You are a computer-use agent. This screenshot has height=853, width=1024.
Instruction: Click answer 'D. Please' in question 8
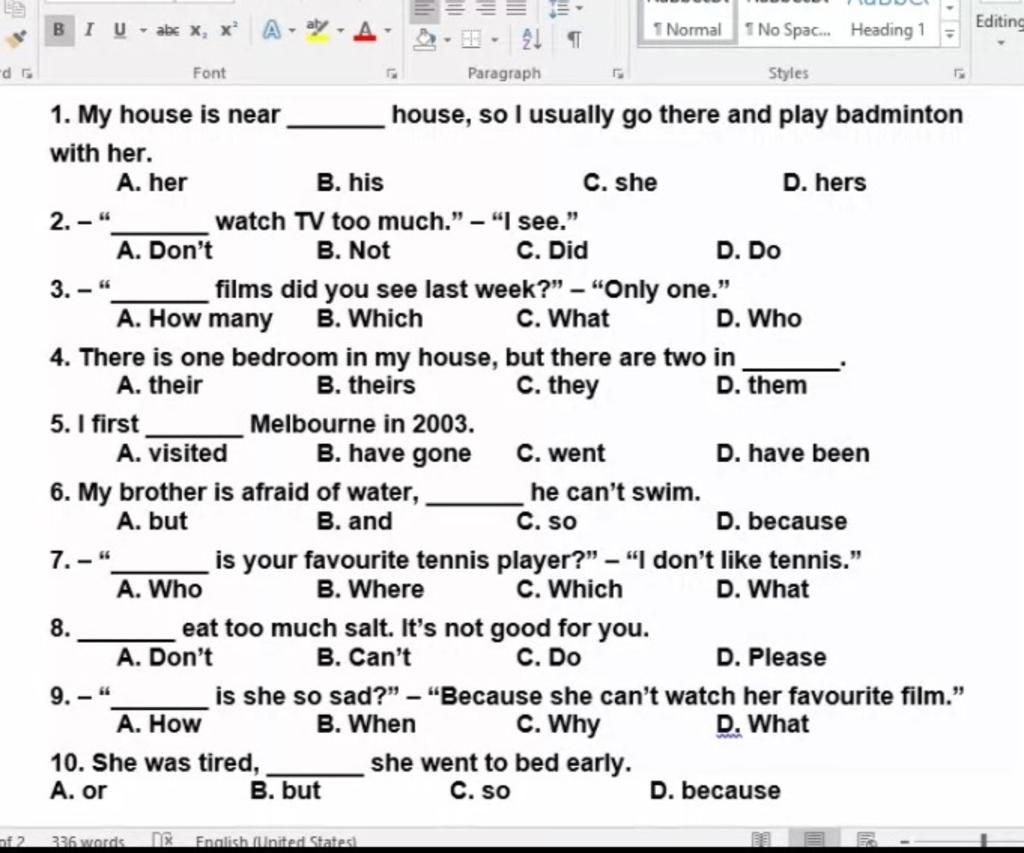point(771,657)
